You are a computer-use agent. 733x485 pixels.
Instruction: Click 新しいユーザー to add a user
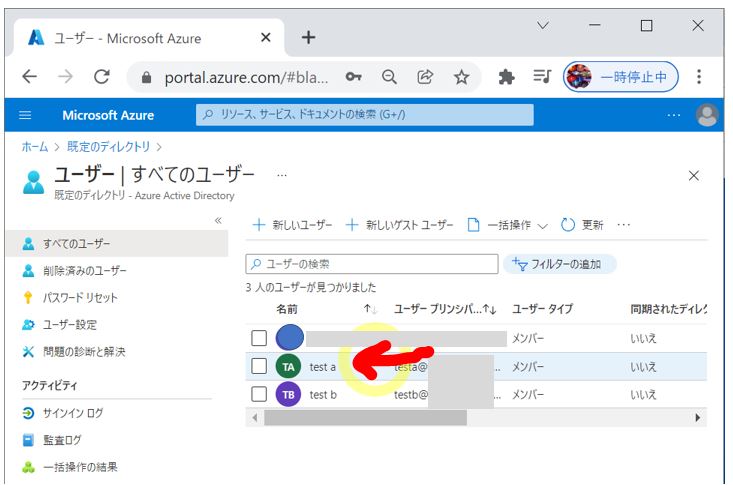tap(292, 225)
